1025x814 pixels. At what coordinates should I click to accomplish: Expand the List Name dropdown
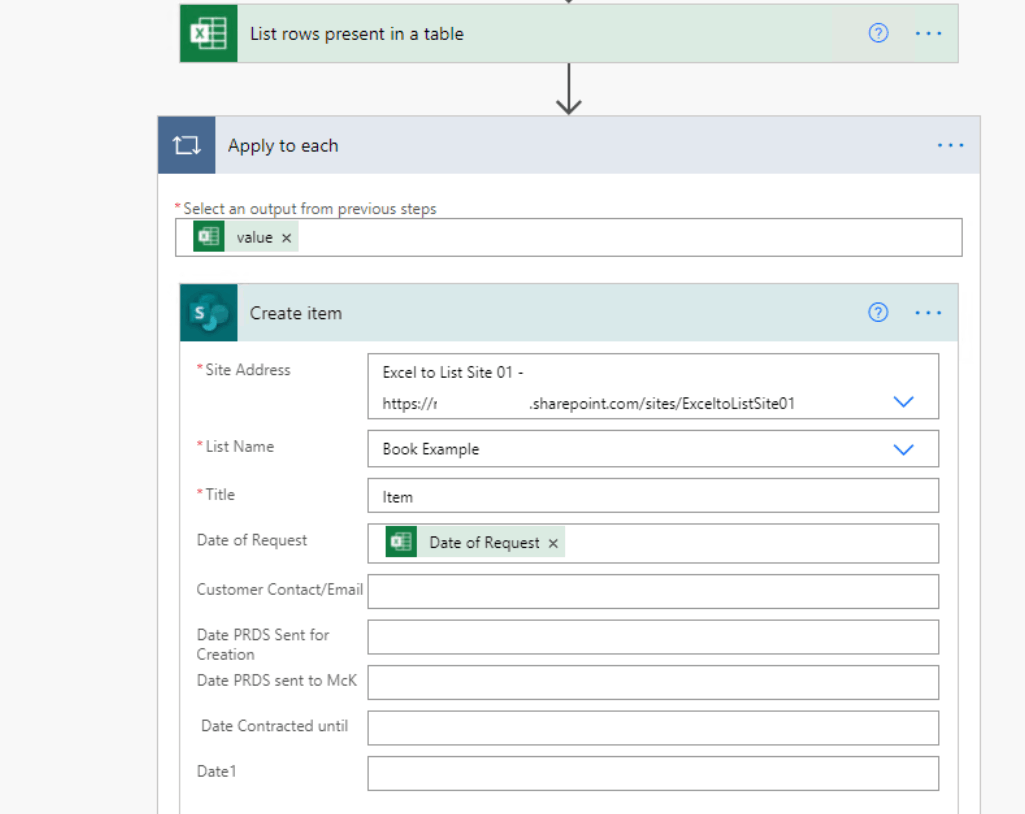pos(903,449)
